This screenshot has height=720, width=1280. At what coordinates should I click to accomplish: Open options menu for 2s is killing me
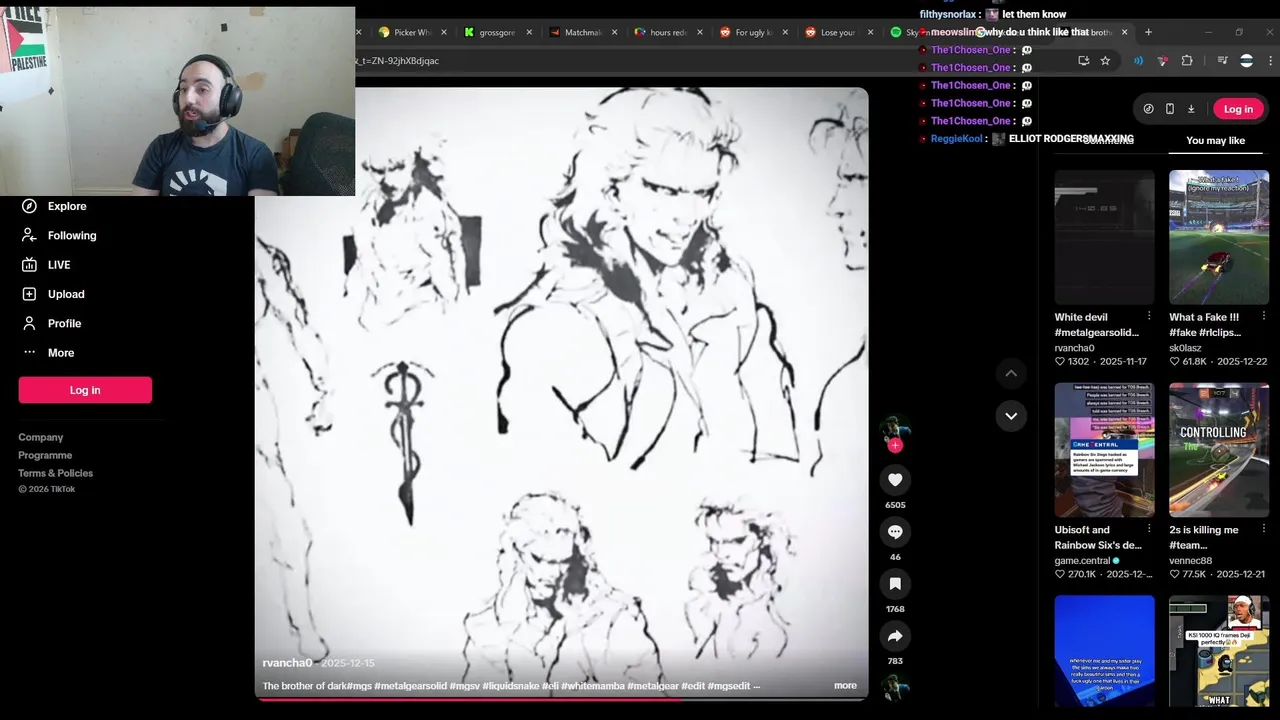click(1263, 529)
